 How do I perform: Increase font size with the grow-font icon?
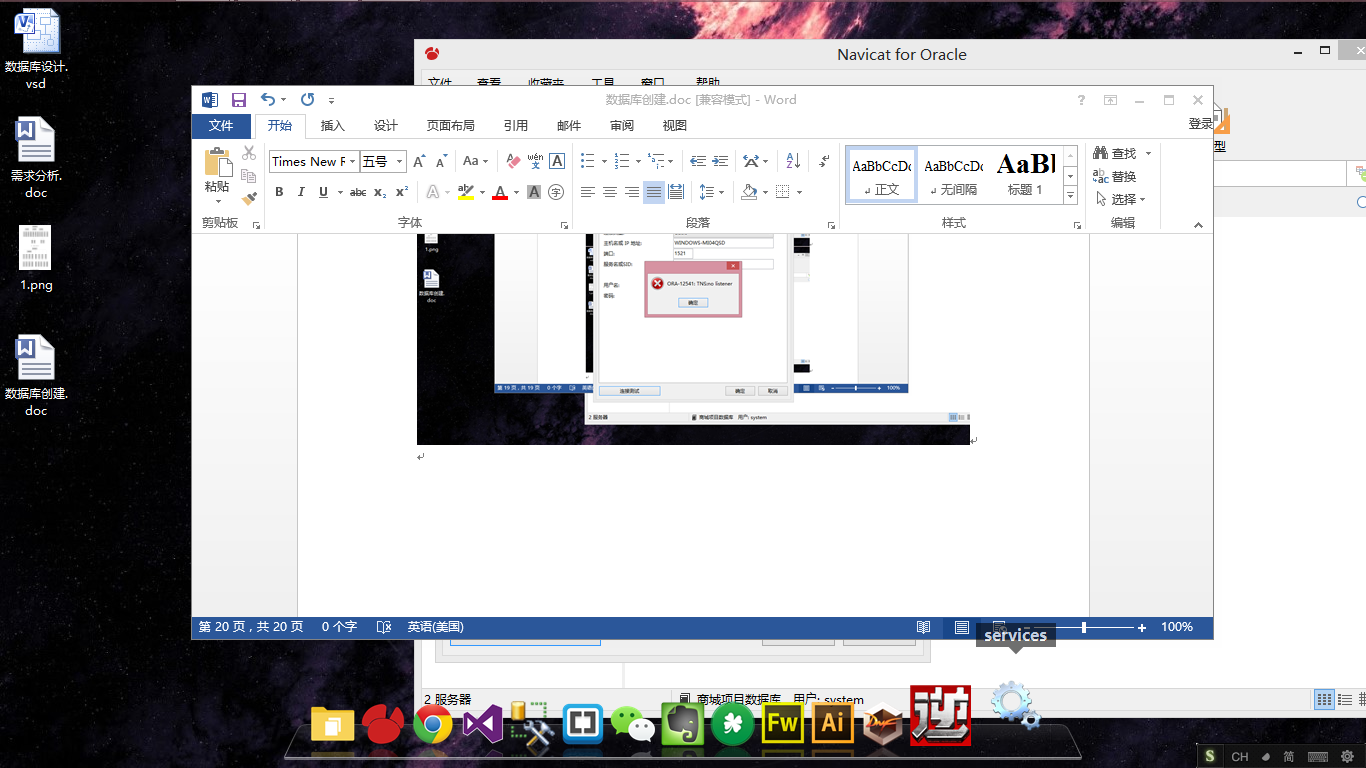point(419,161)
